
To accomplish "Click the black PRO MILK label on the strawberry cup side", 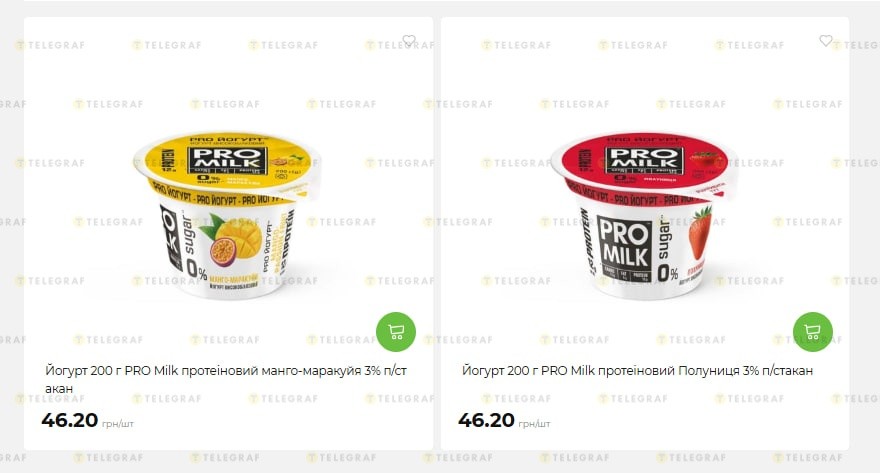I will click(625, 248).
